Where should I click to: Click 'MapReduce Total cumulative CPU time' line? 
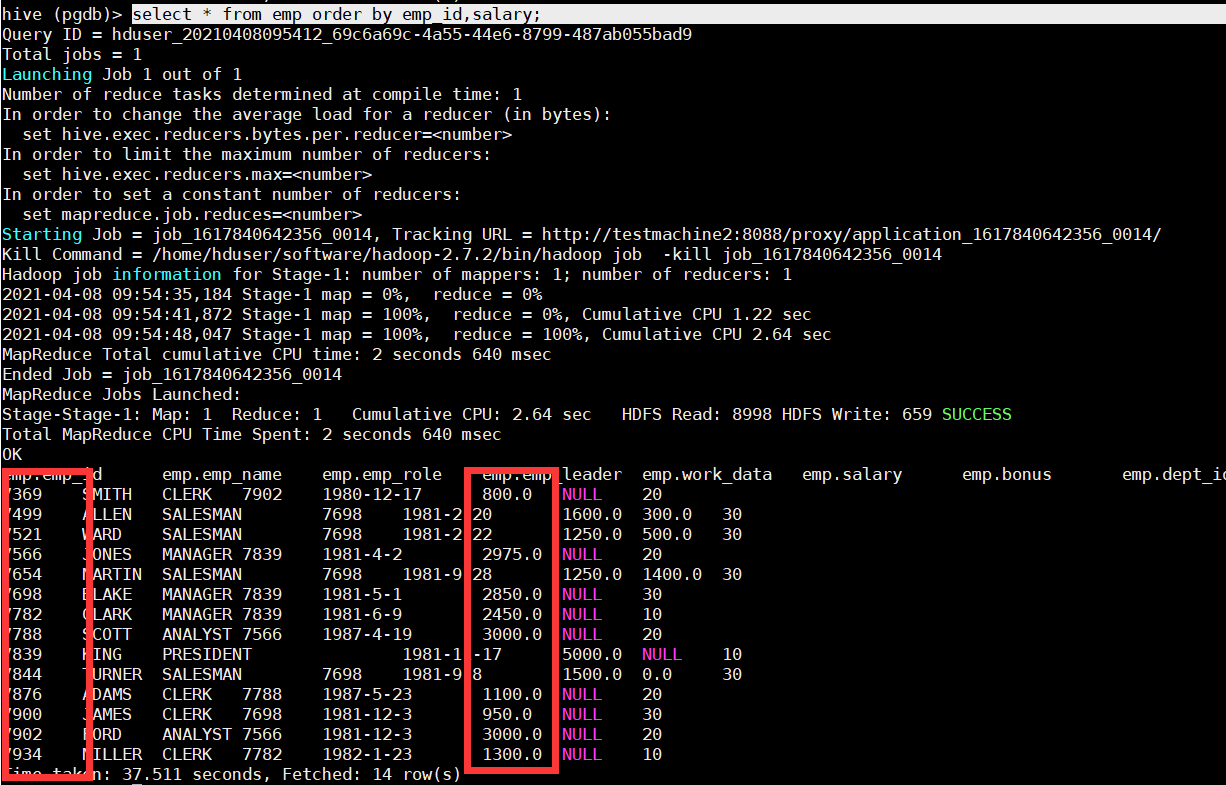tap(277, 354)
